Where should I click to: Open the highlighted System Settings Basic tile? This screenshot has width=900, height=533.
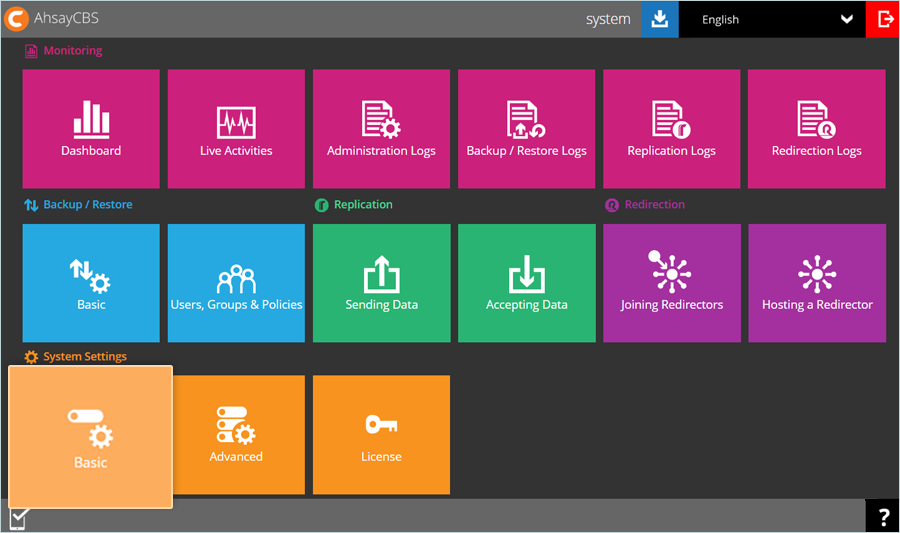click(x=91, y=437)
